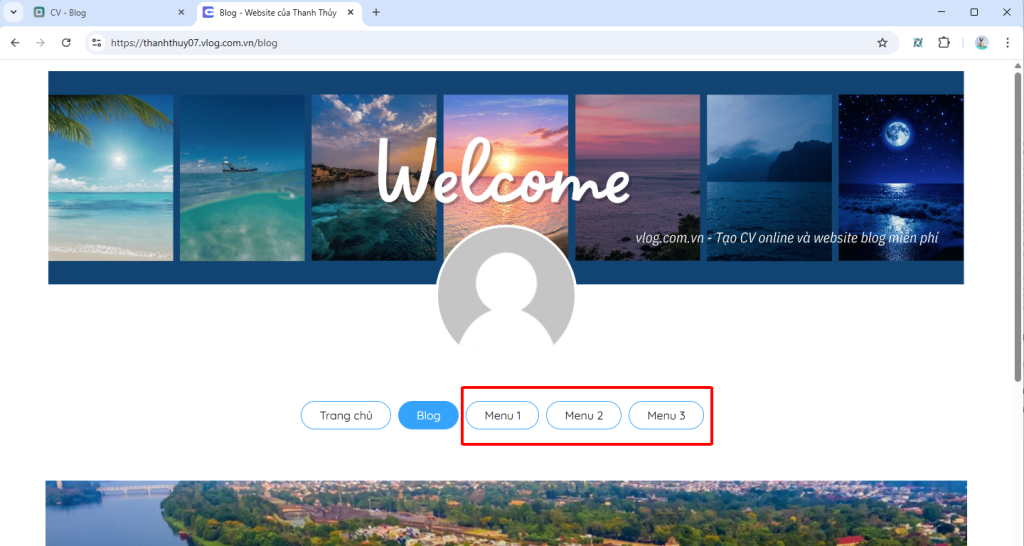
Task: Select the Blog menu button
Action: 428,415
